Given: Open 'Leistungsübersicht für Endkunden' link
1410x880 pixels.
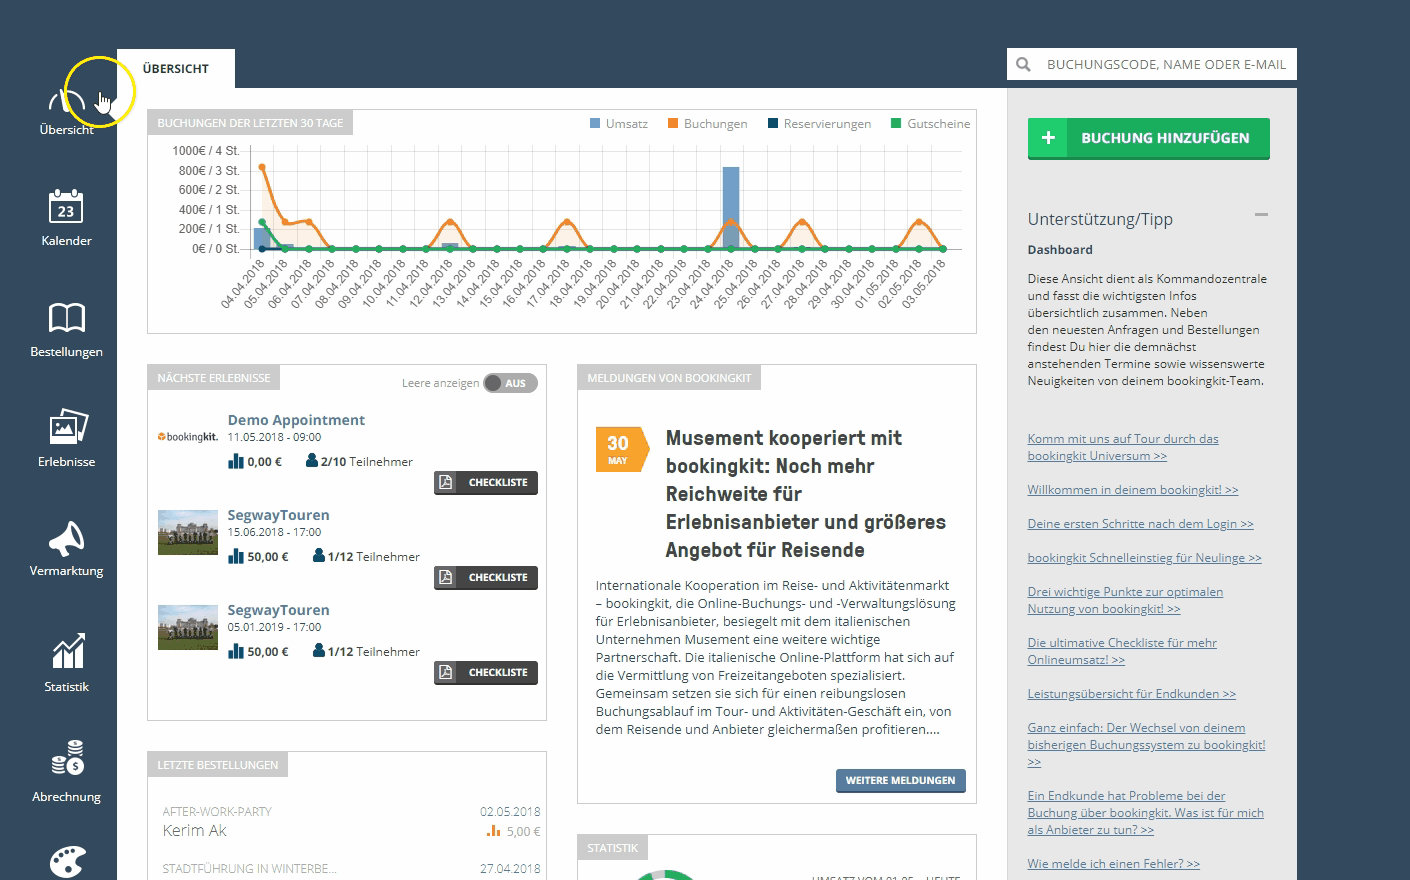Looking at the screenshot, I should coord(1131,694).
